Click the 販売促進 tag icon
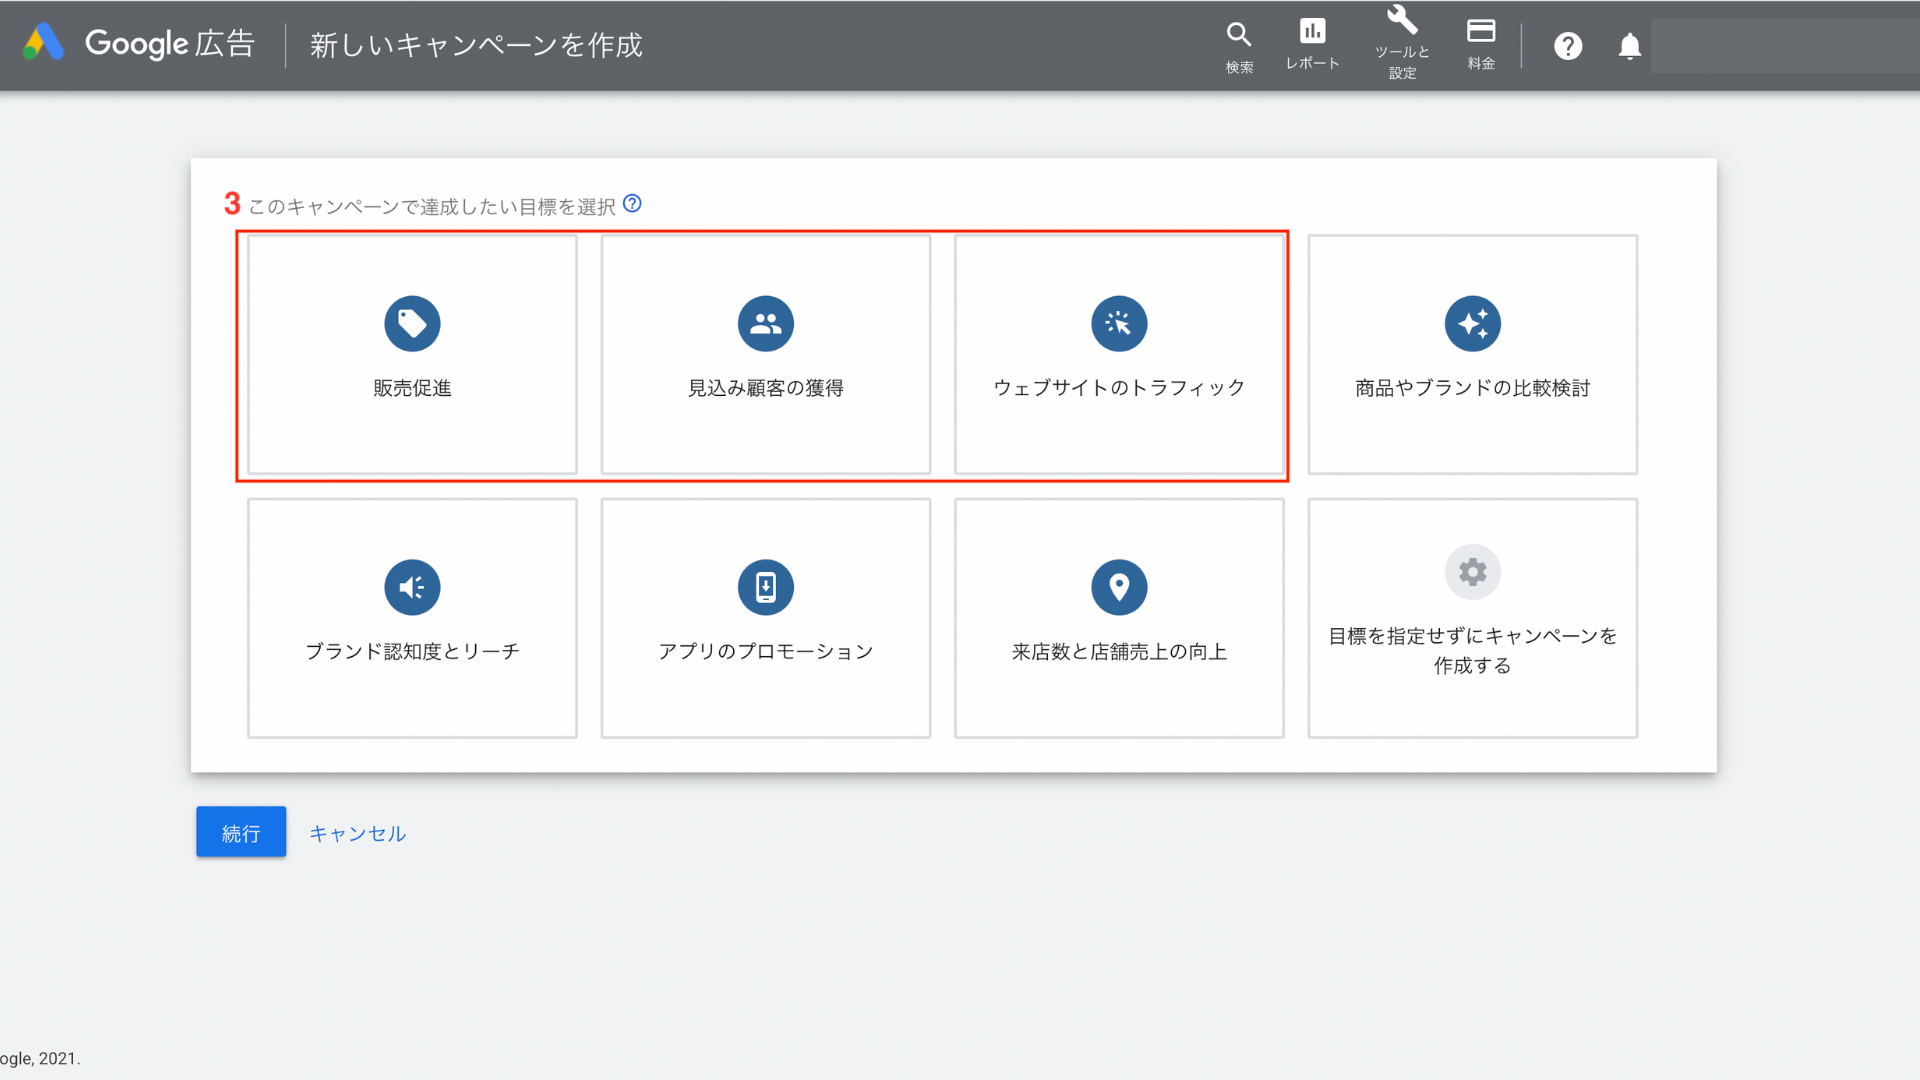Screen dimensions: 1920x1080 pos(412,323)
